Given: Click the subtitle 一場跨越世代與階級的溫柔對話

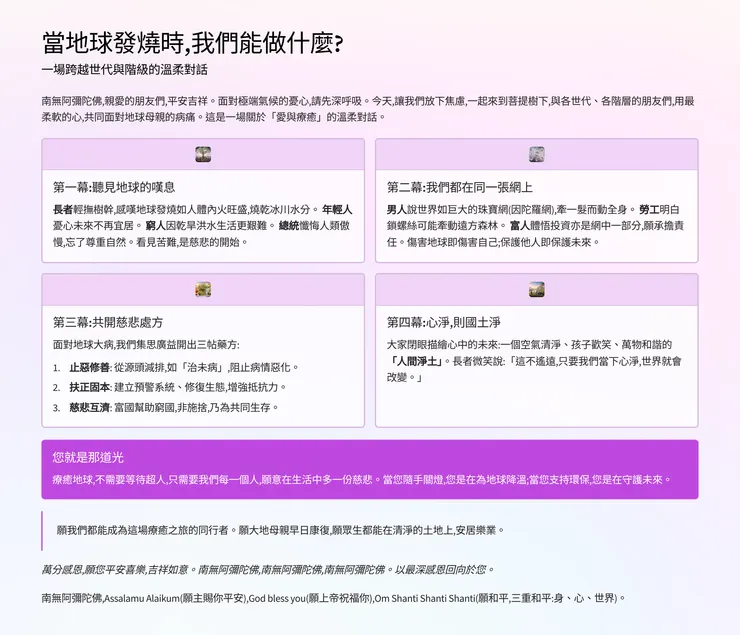Looking at the screenshot, I should click(x=125, y=70).
